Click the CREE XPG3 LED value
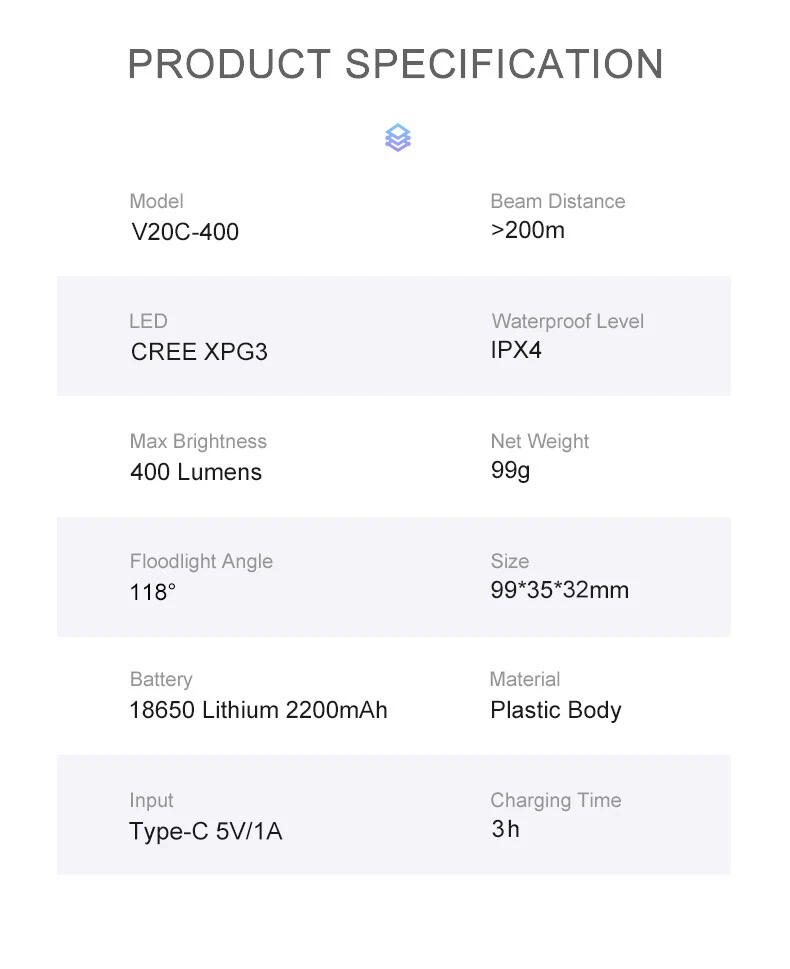This screenshot has height=969, width=790. (199, 352)
